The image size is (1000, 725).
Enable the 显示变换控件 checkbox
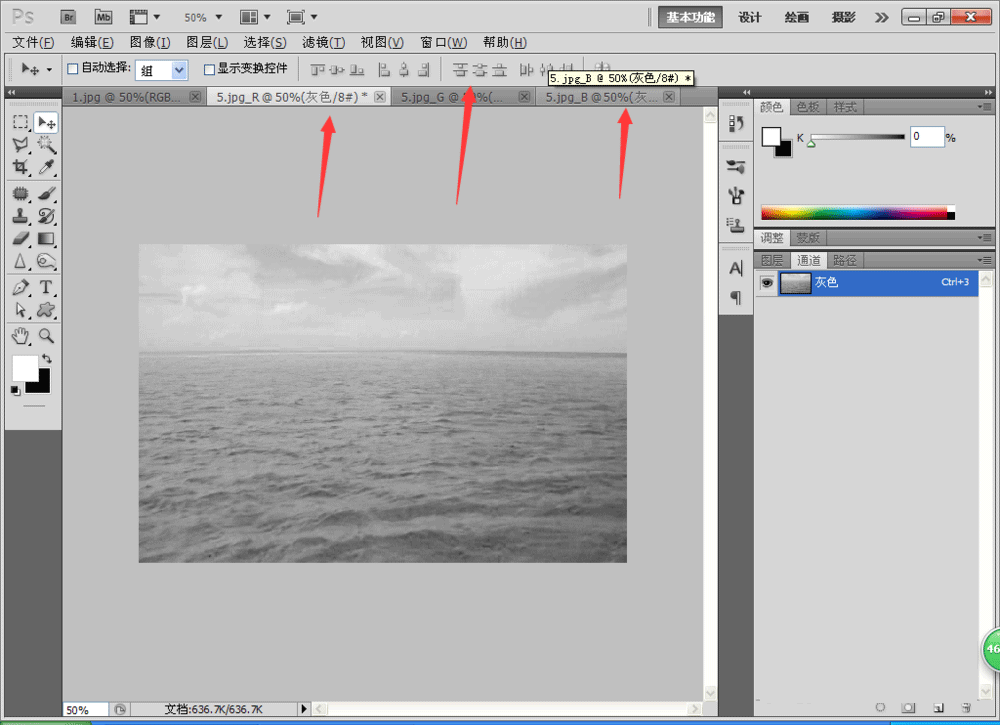(x=209, y=69)
